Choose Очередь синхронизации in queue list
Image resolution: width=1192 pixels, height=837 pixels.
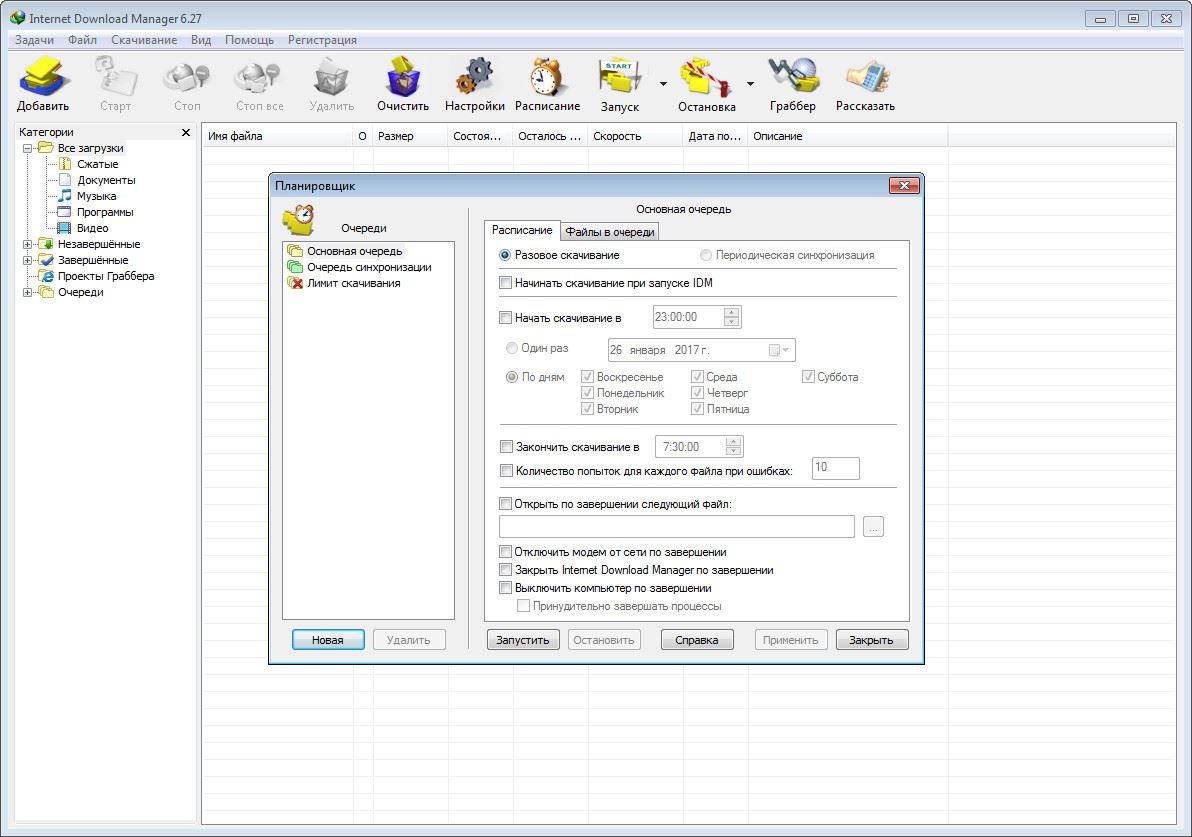pos(369,267)
